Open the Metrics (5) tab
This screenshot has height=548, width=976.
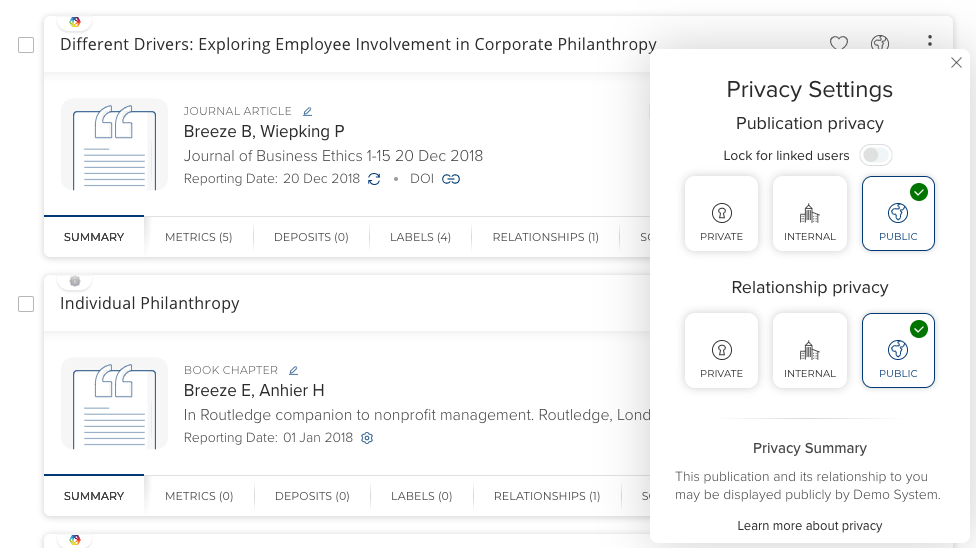coord(198,237)
